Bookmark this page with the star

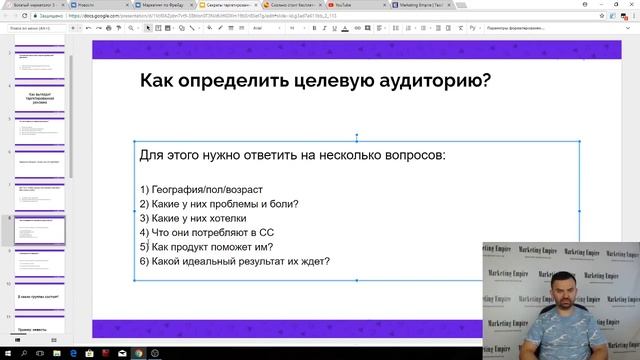(x=602, y=16)
